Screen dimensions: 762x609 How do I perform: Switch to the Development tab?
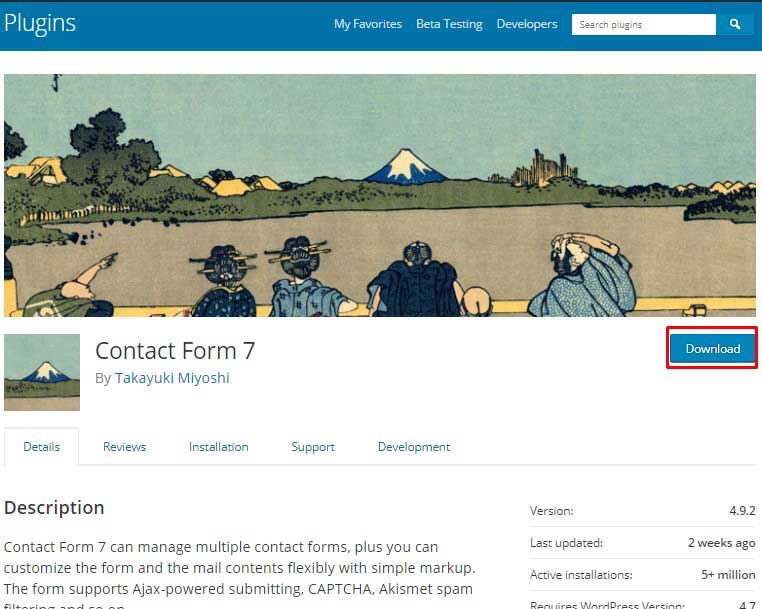414,447
